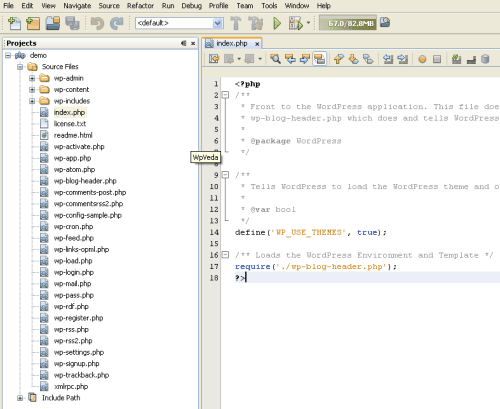Viewport: 500px width, 409px height.
Task: Click the editor Last Edit icon
Action: click(x=214, y=59)
